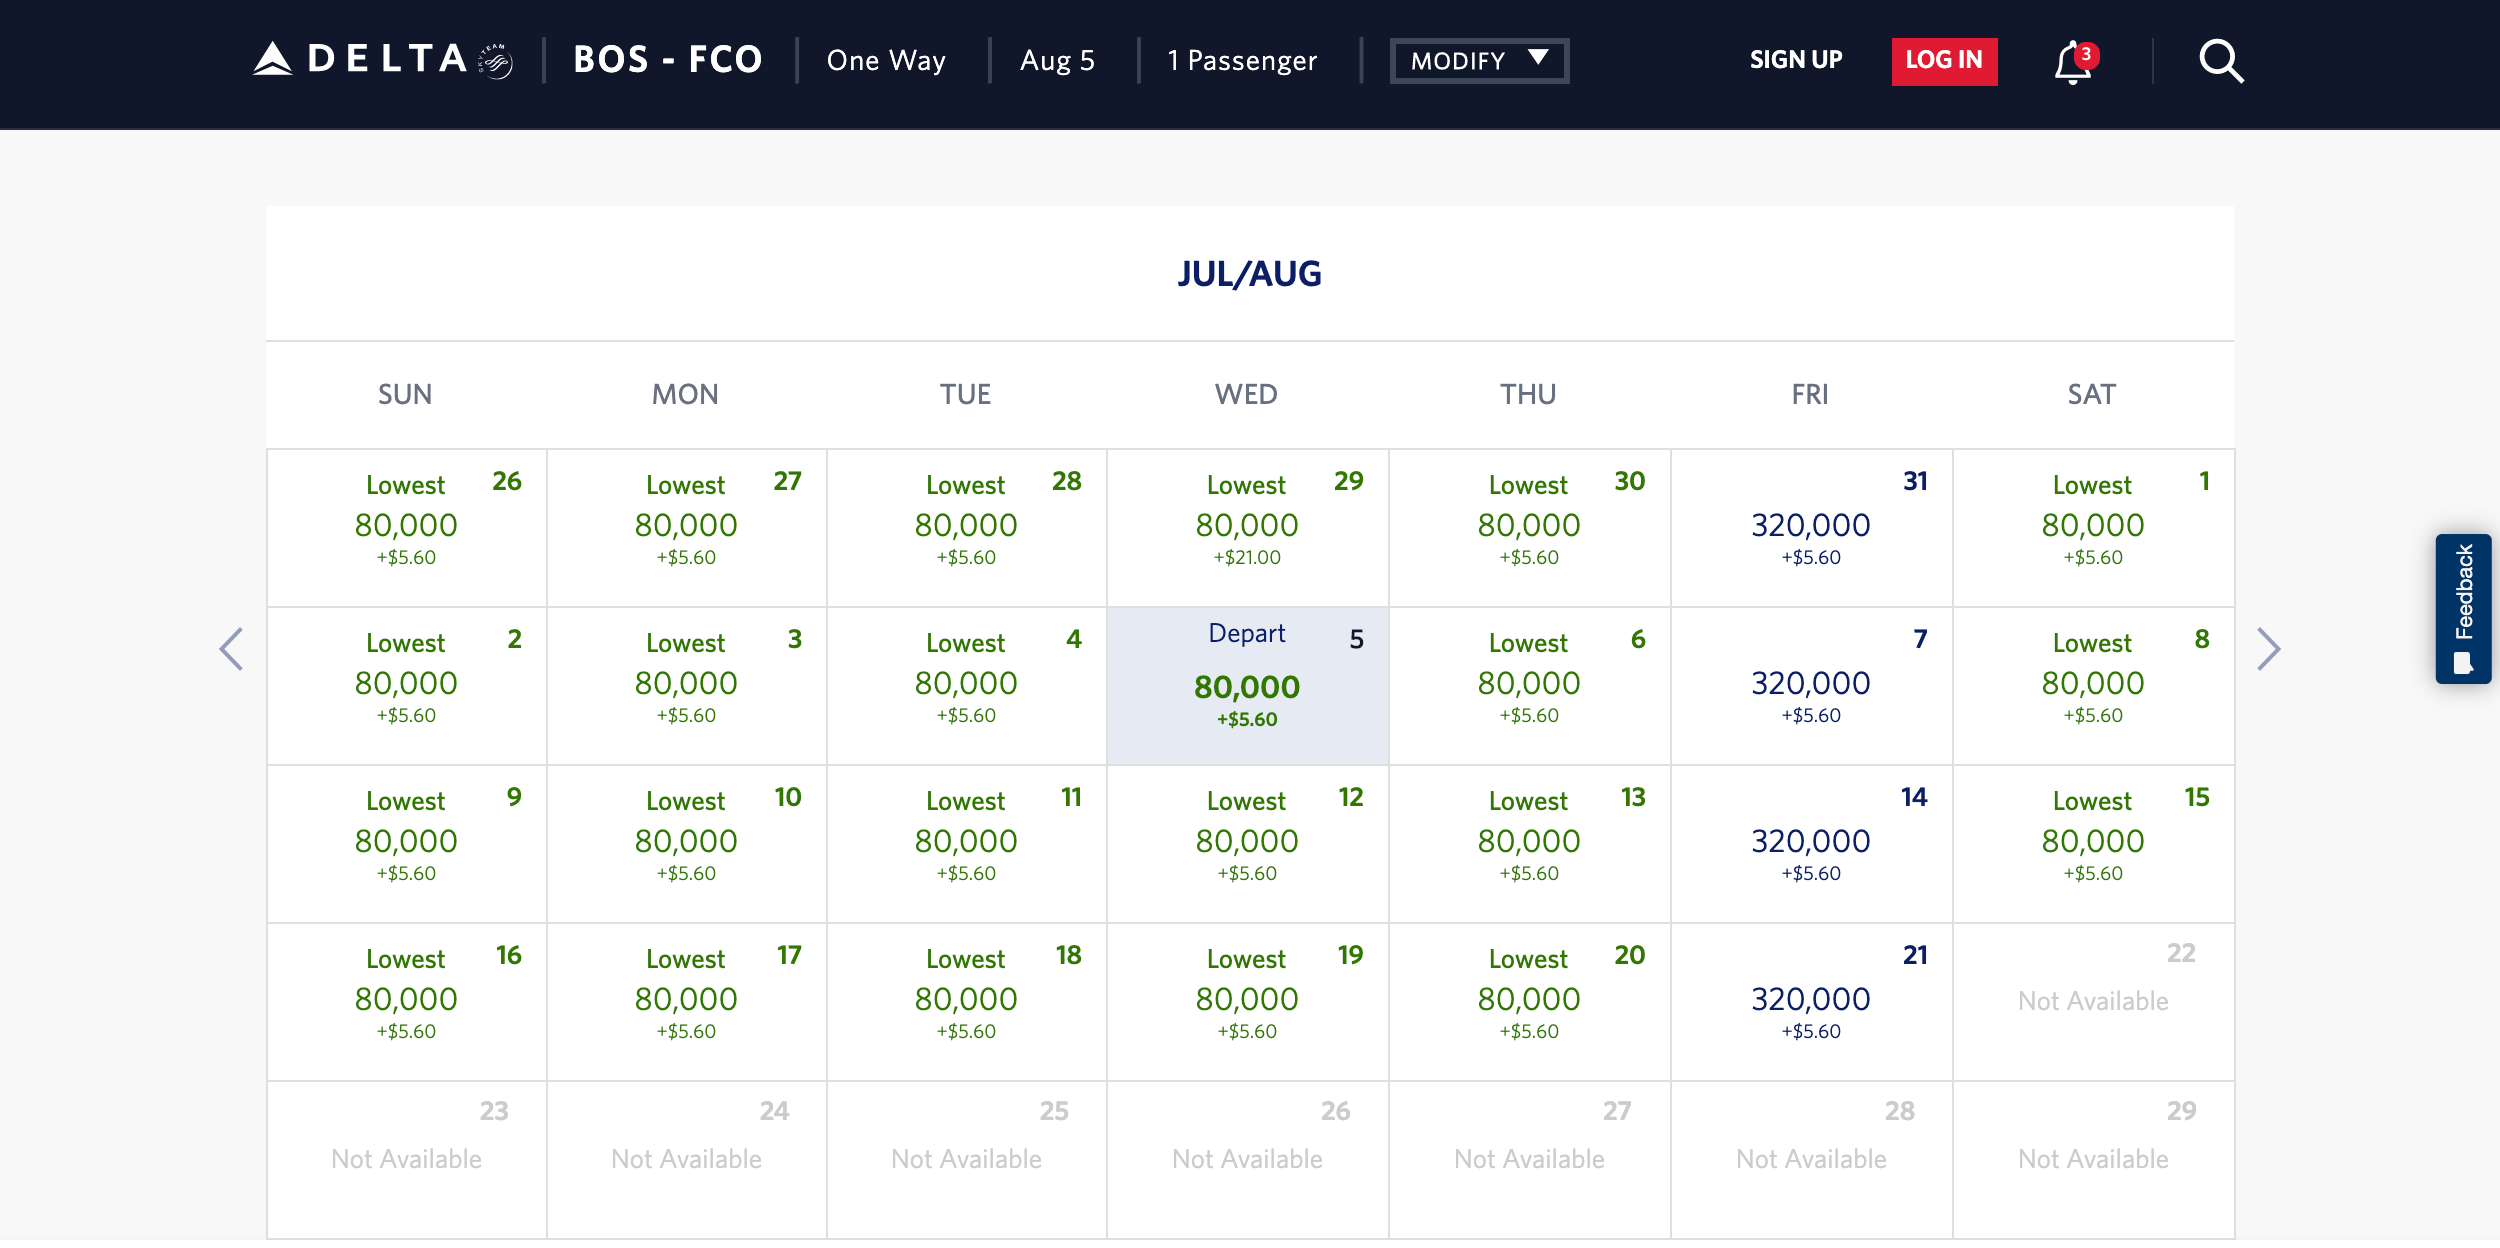Expand the MODIFY dropdown

[1479, 61]
